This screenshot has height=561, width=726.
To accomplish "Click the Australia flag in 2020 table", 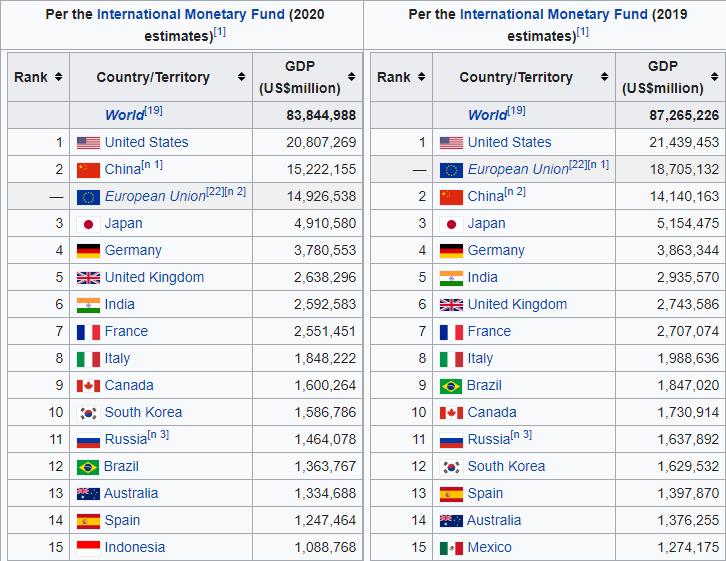I will [88, 494].
